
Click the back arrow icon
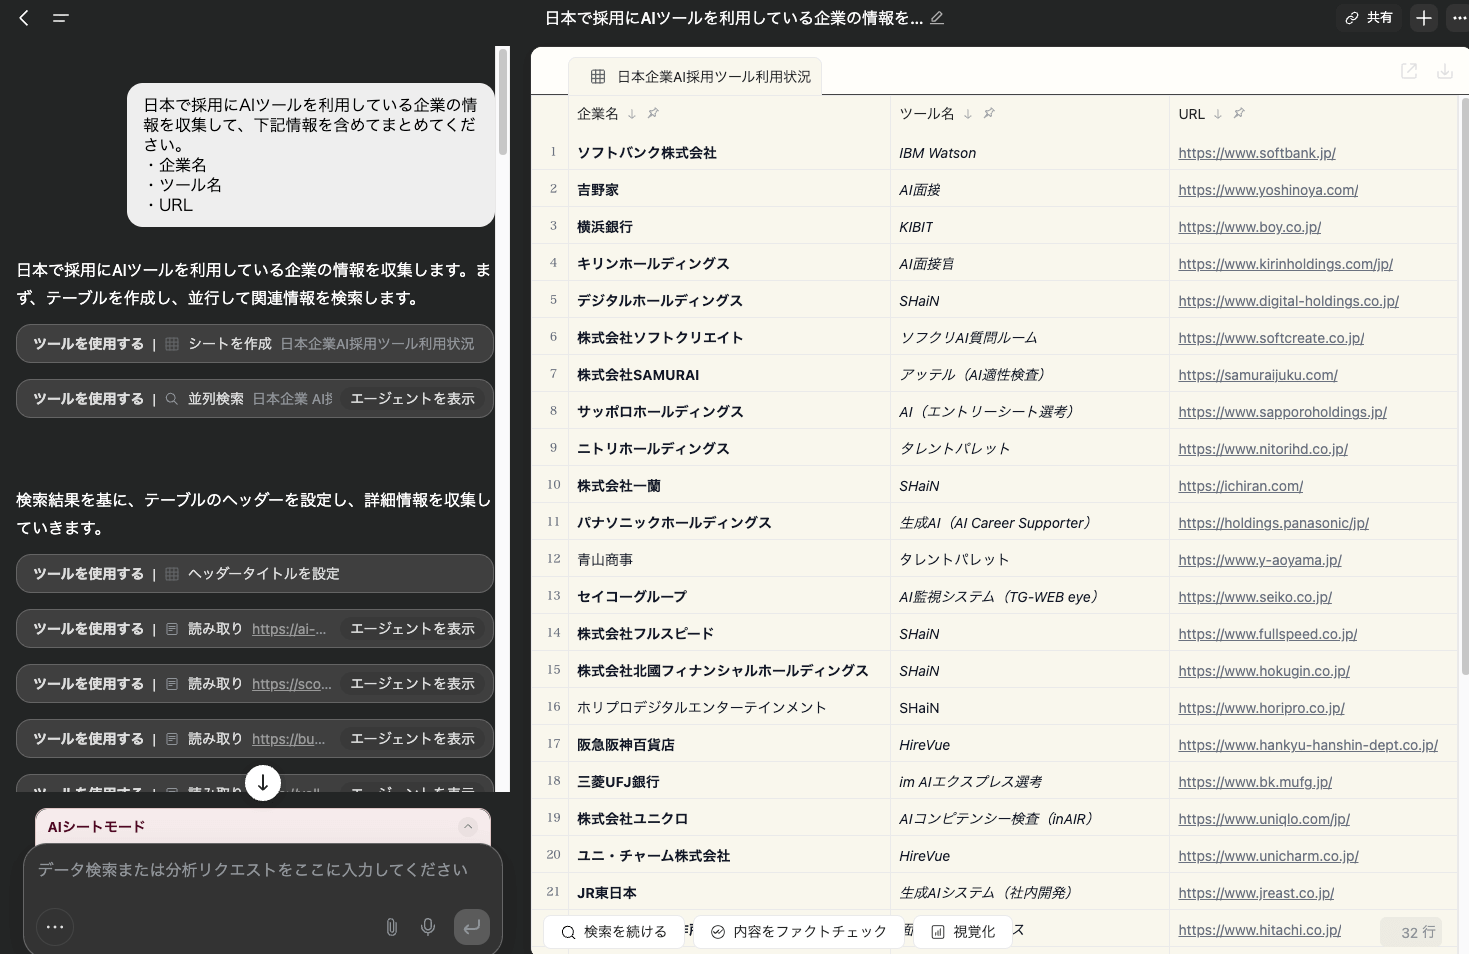click(24, 18)
